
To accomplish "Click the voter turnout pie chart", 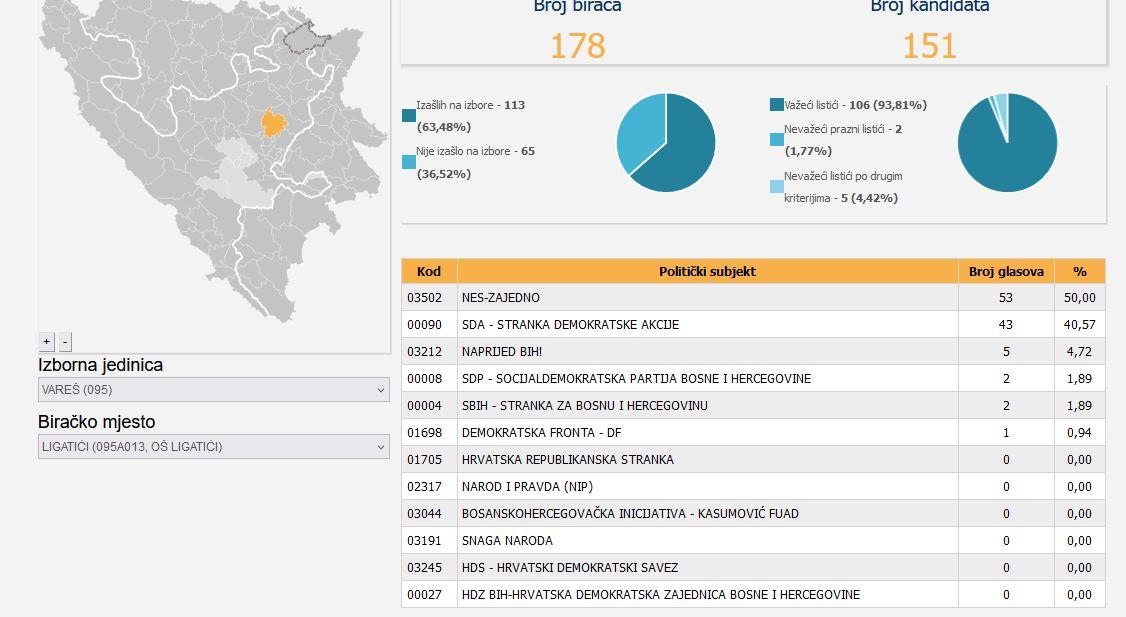I will pyautogui.click(x=666, y=142).
